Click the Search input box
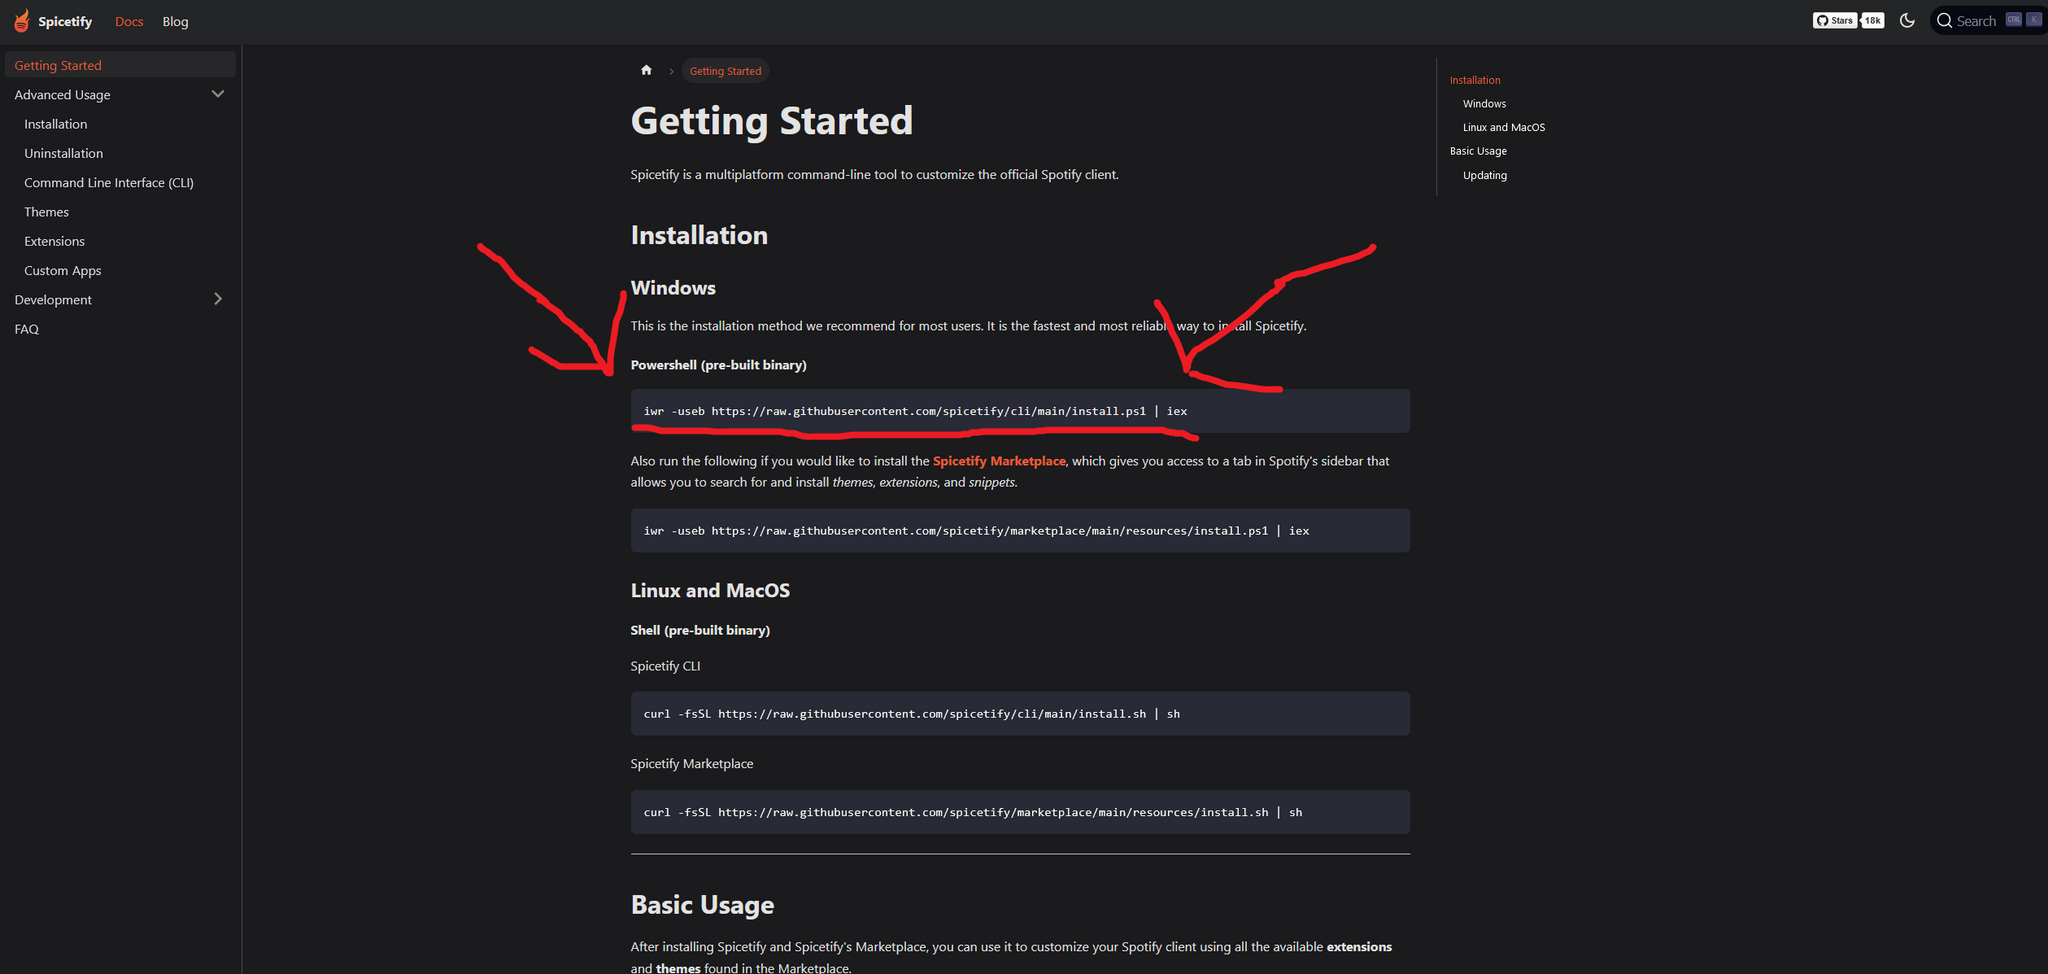Image resolution: width=2048 pixels, height=974 pixels. pos(1988,21)
